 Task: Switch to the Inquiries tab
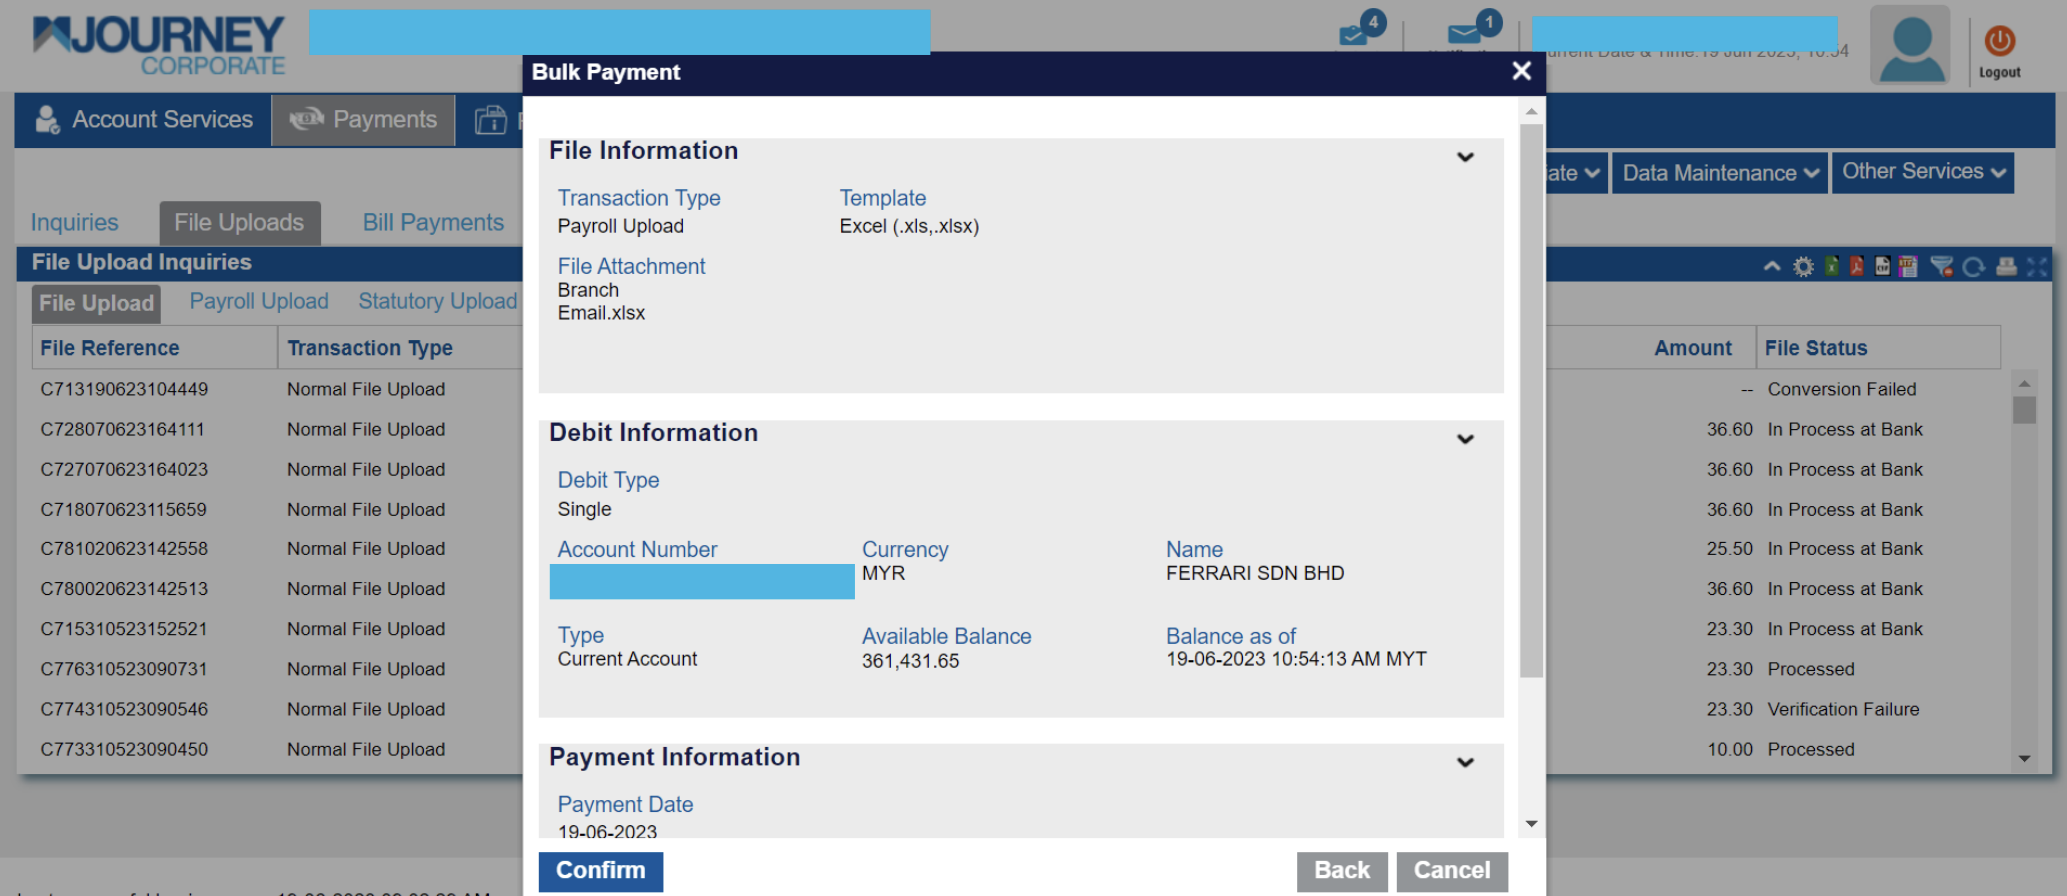click(74, 223)
